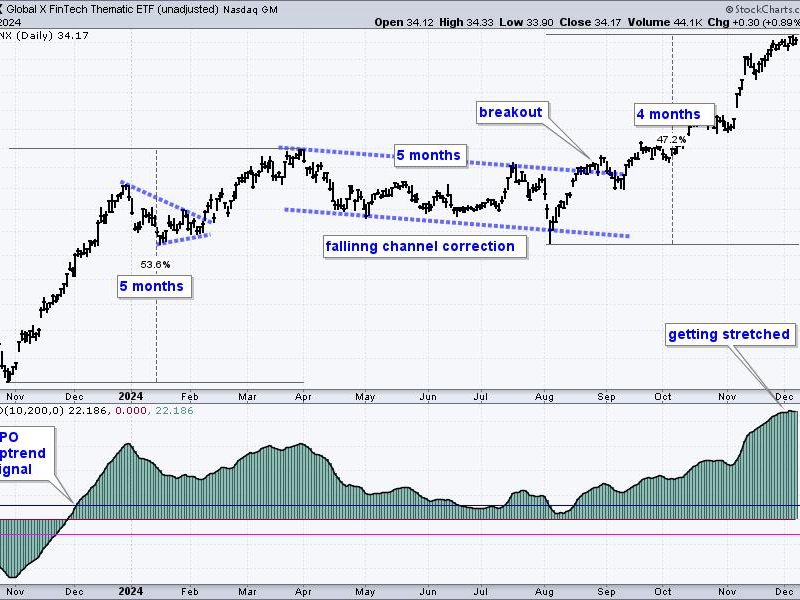Click the "Nasdaq GM" exchange label

(251, 9)
